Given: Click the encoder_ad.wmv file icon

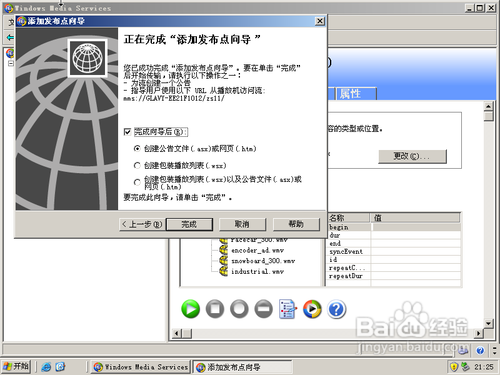Looking at the screenshot, I should coord(223,250).
